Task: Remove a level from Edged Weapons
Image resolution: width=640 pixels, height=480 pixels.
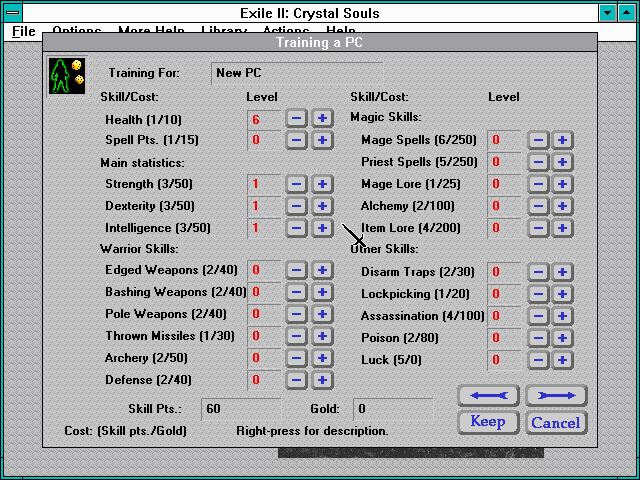Action: coord(296,270)
